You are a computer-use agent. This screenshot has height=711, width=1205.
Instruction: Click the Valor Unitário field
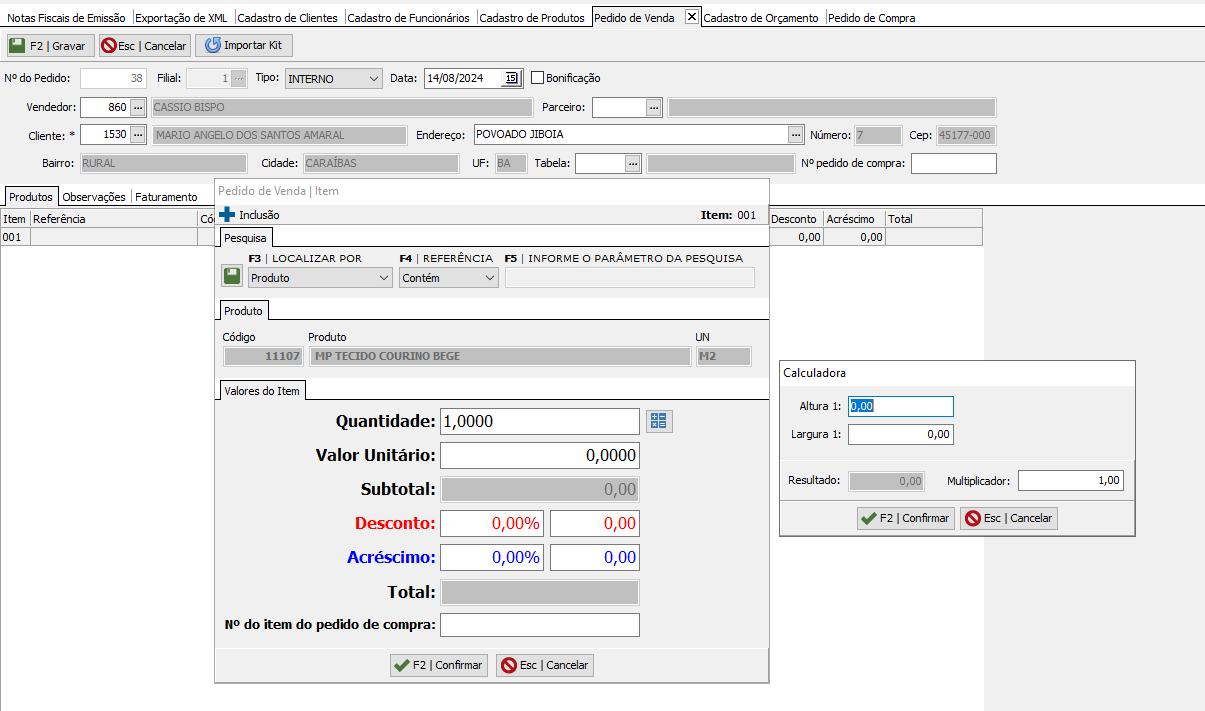pos(539,456)
